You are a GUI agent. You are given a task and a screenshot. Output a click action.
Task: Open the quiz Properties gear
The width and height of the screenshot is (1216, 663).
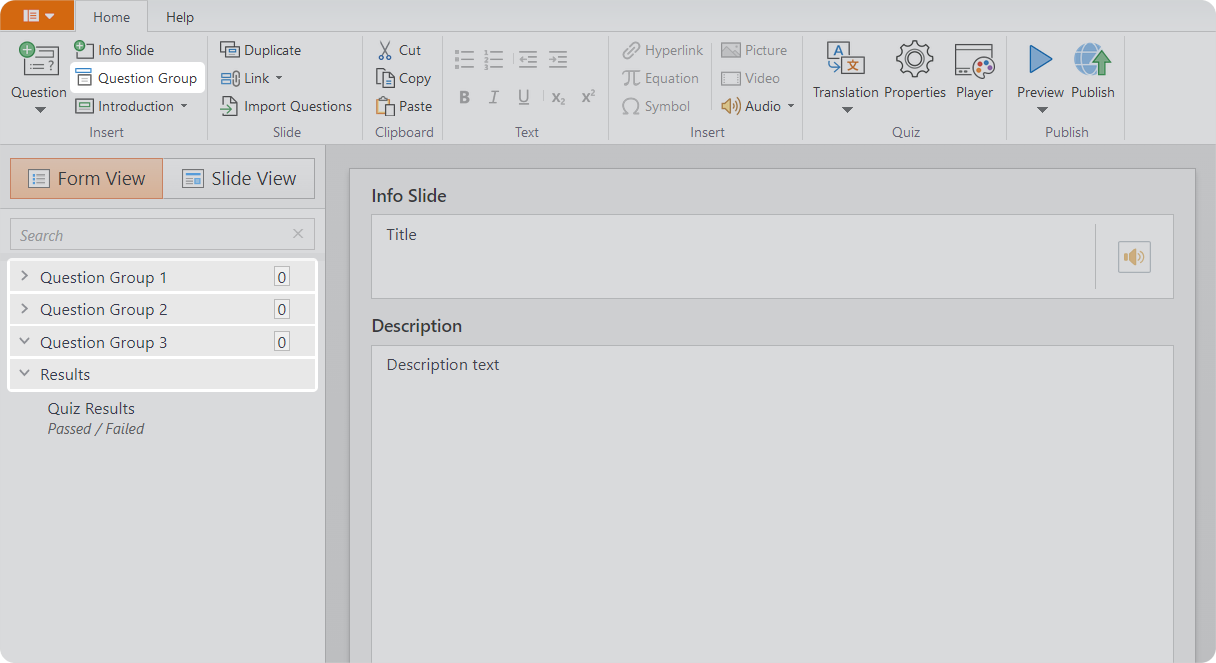(914, 60)
